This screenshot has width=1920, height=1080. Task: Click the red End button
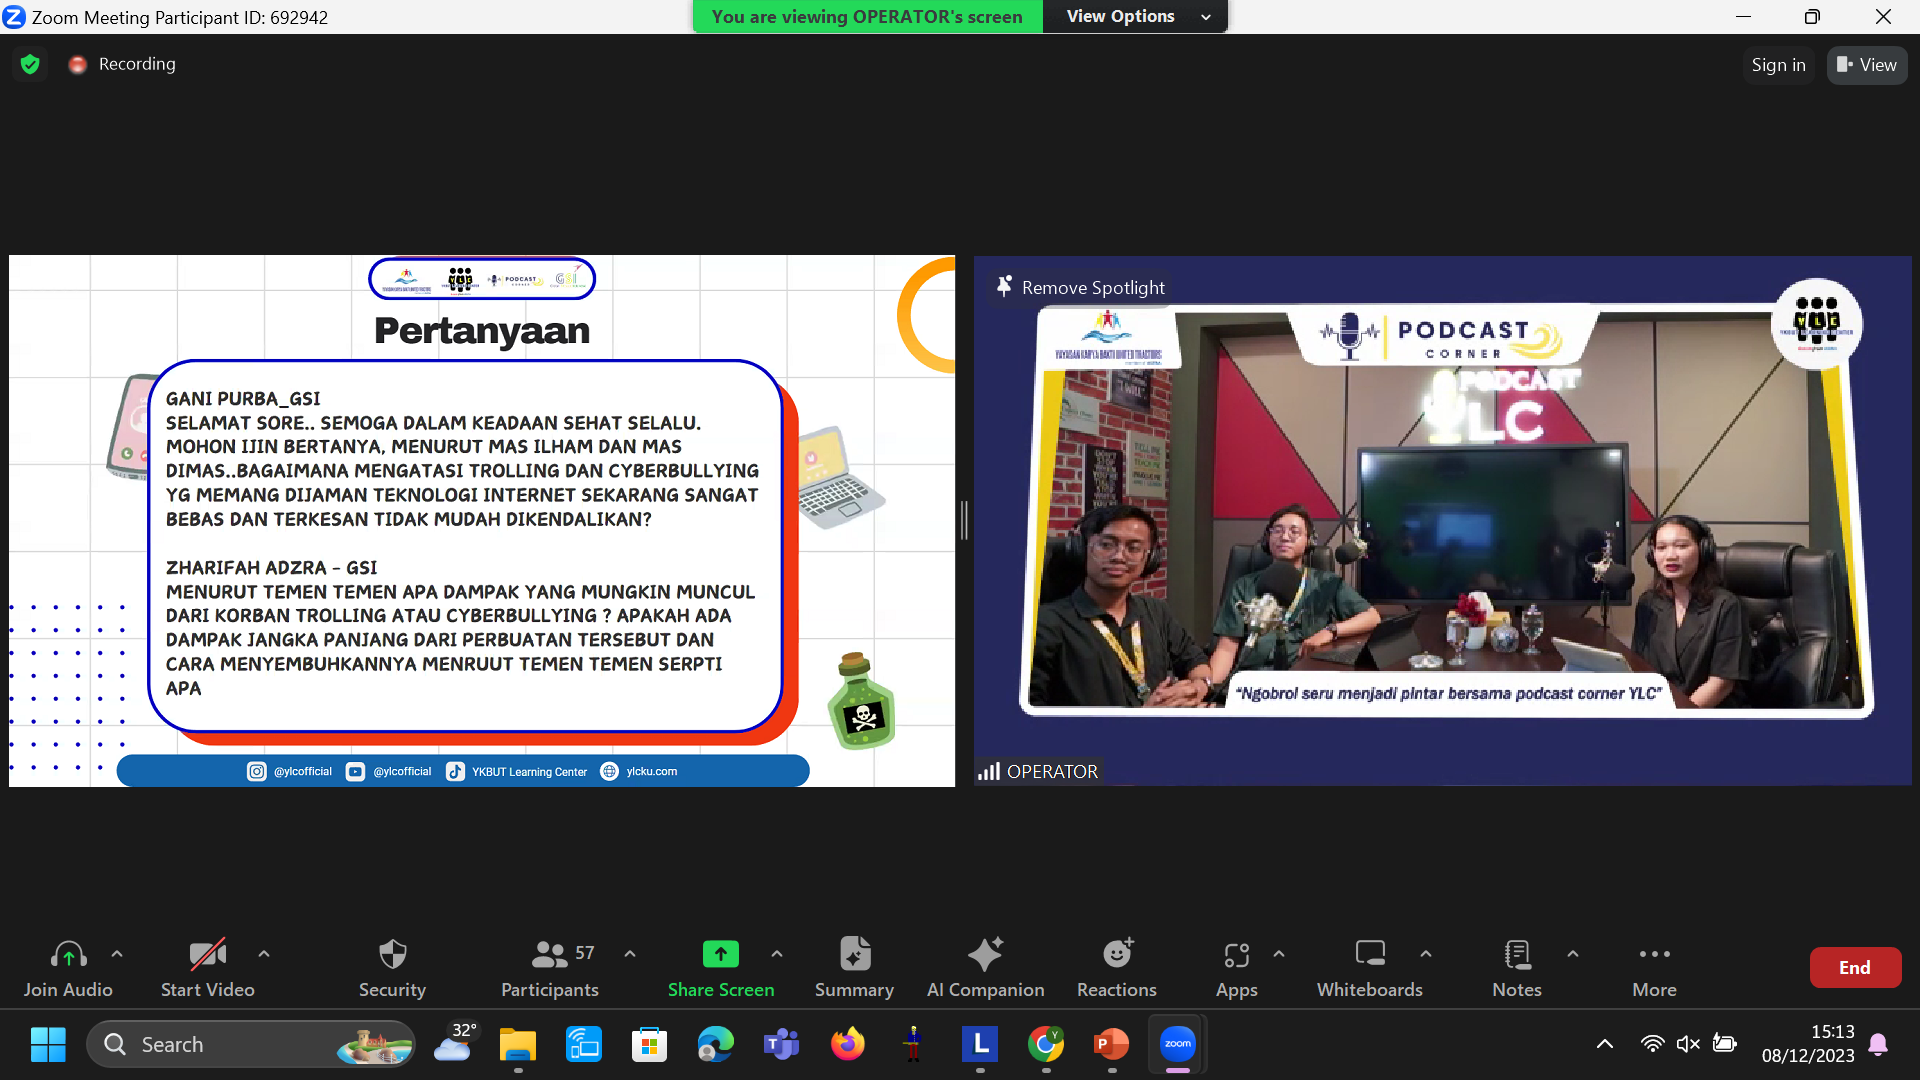coord(1854,967)
